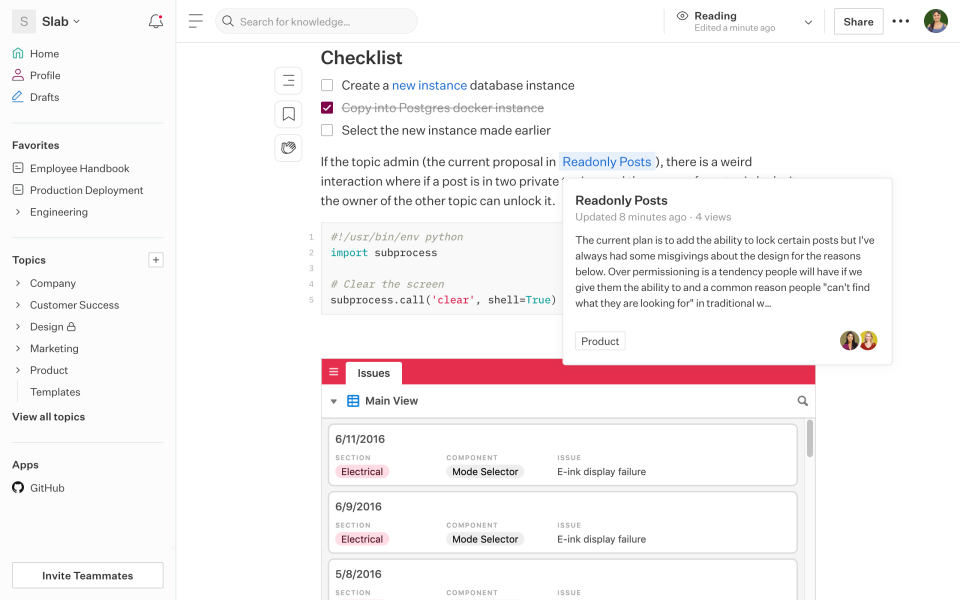Viewport: 960px width, 600px height.
Task: Open the GitHub app integration
Action: click(38, 487)
